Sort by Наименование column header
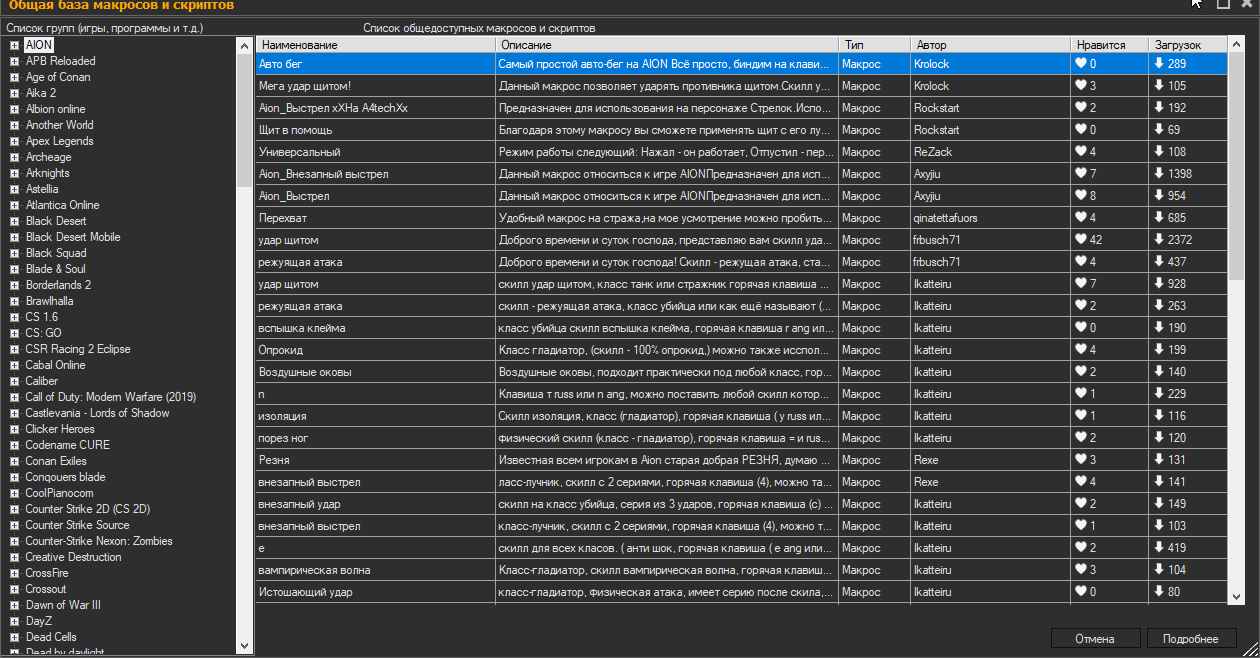1260x658 pixels. tap(376, 45)
